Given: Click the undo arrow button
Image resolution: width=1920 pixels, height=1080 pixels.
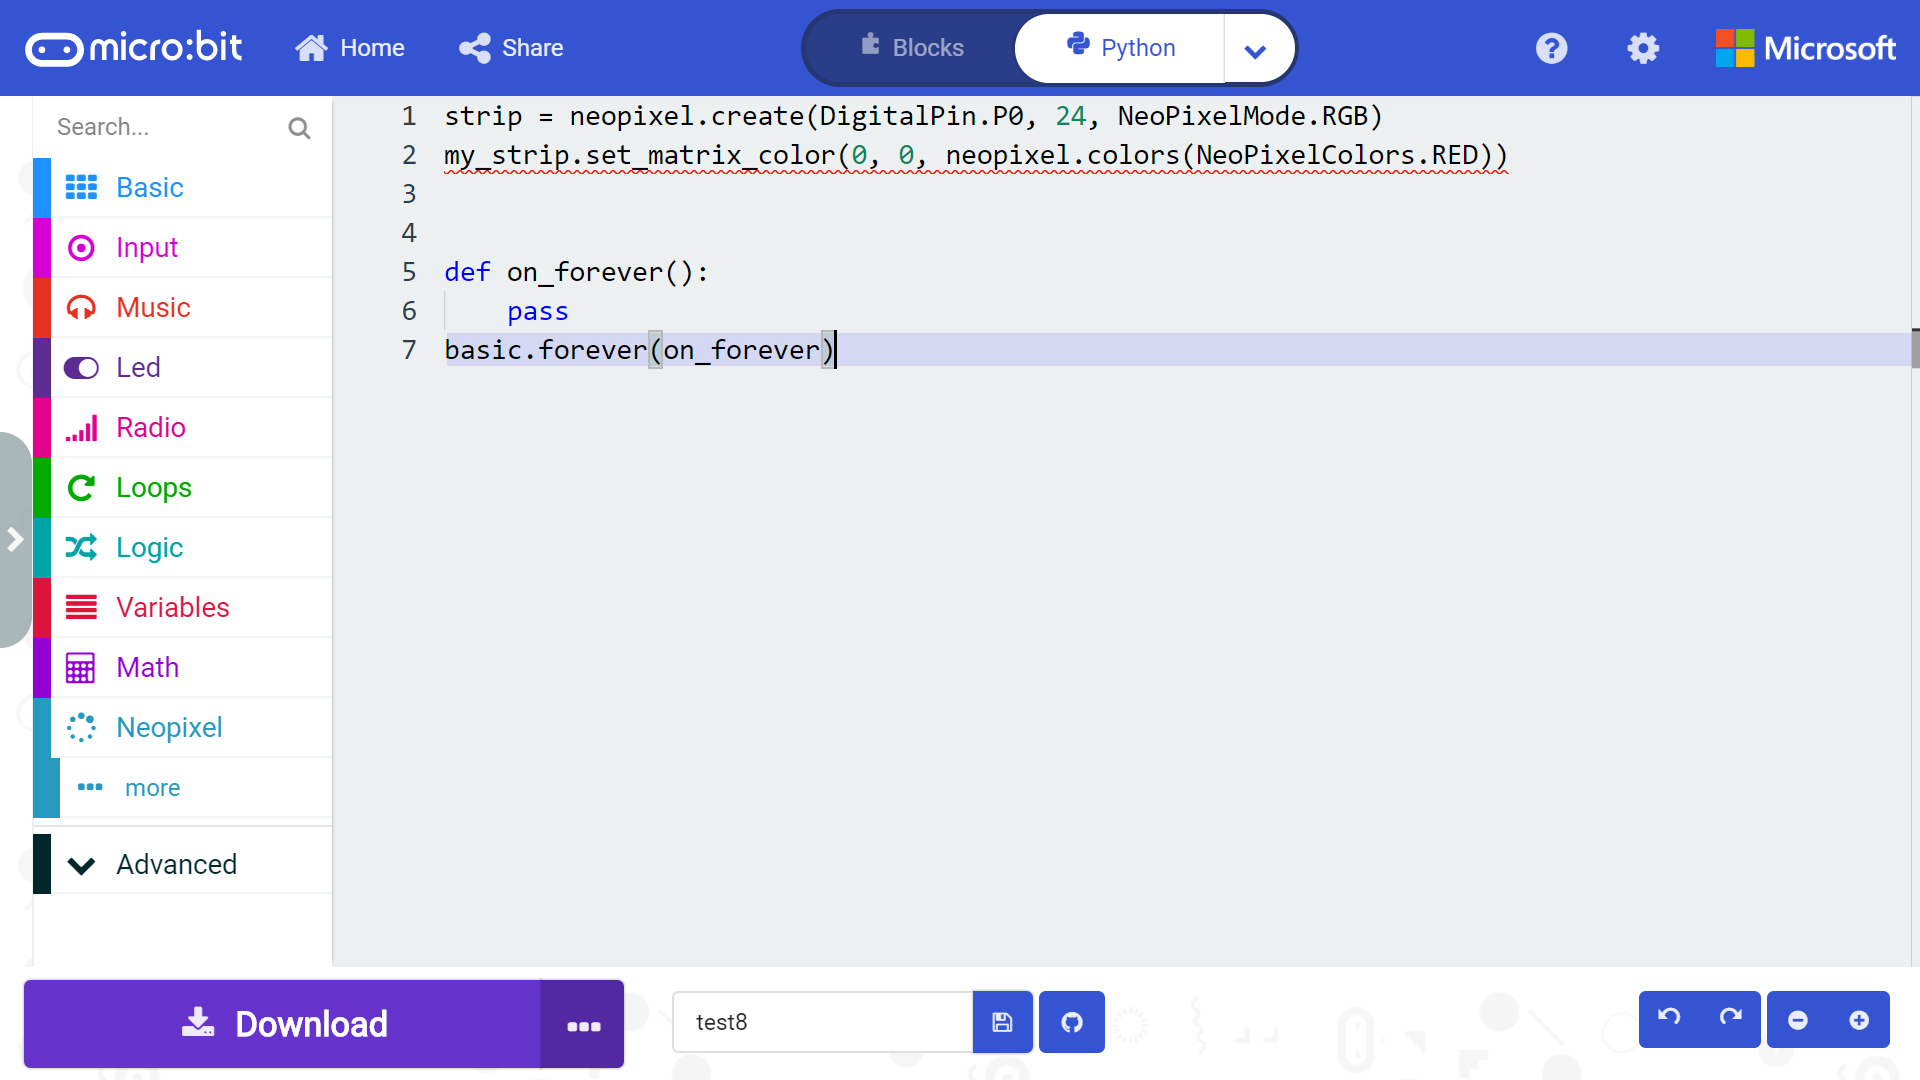Looking at the screenshot, I should (x=1668, y=1019).
